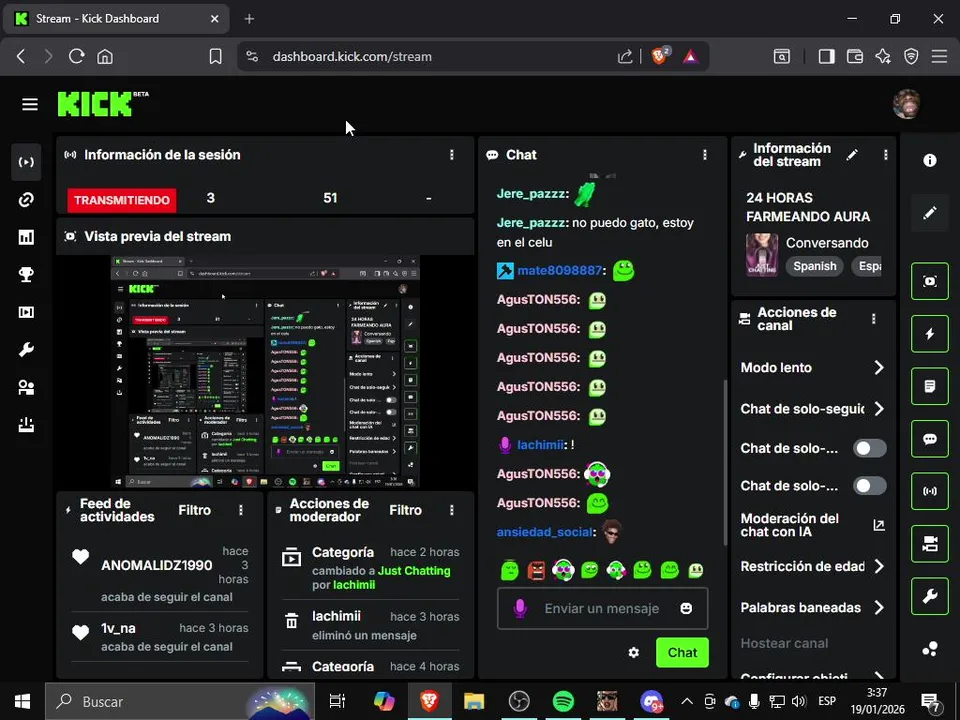Send message with green Chat button
Image resolution: width=960 pixels, height=720 pixels.
(682, 653)
